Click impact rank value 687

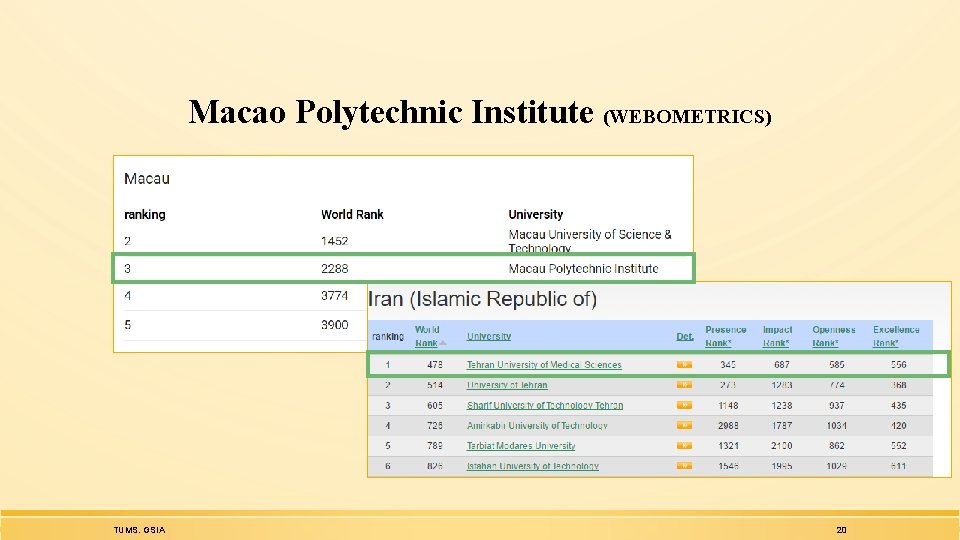[782, 365]
